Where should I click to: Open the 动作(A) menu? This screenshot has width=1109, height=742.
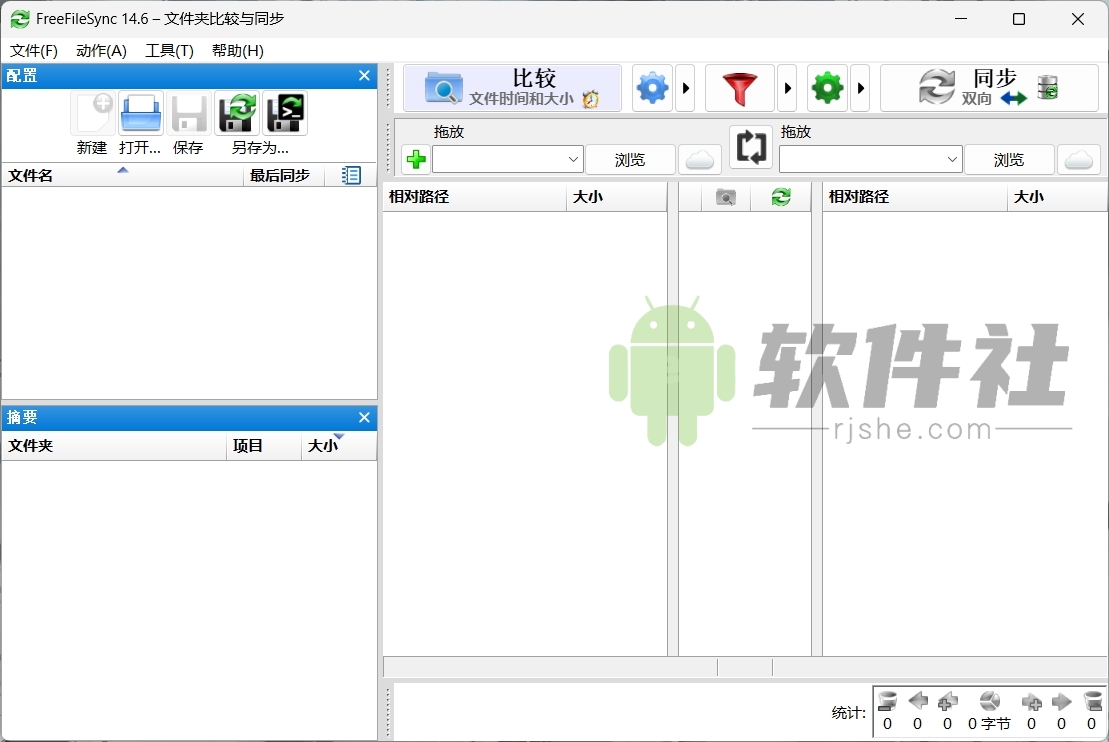[100, 51]
